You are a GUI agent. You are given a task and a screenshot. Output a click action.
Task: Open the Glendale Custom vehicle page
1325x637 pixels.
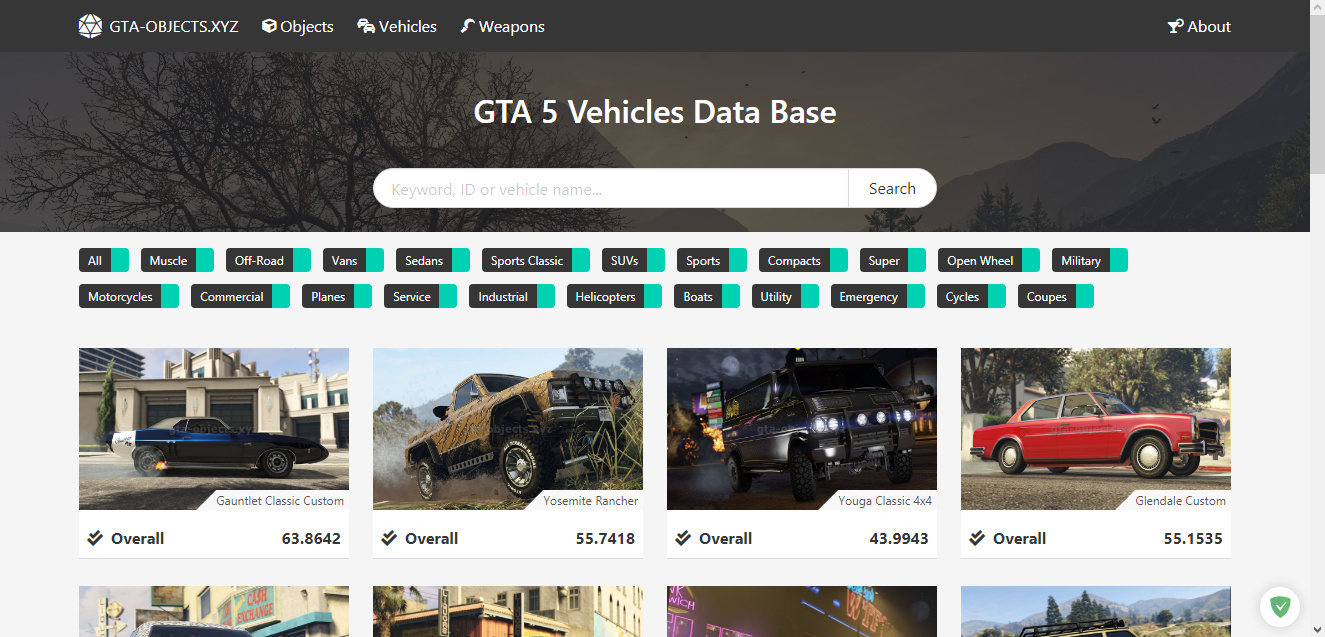pyautogui.click(x=1095, y=429)
